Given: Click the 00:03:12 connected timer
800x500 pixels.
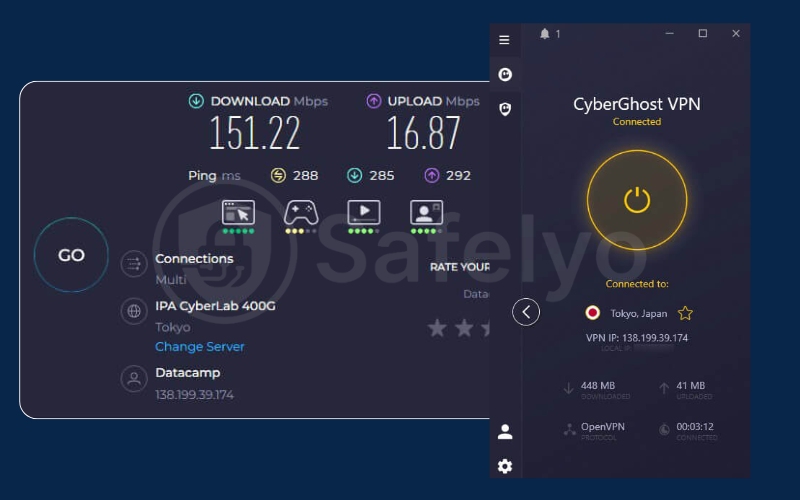Looking at the screenshot, I should tap(695, 427).
